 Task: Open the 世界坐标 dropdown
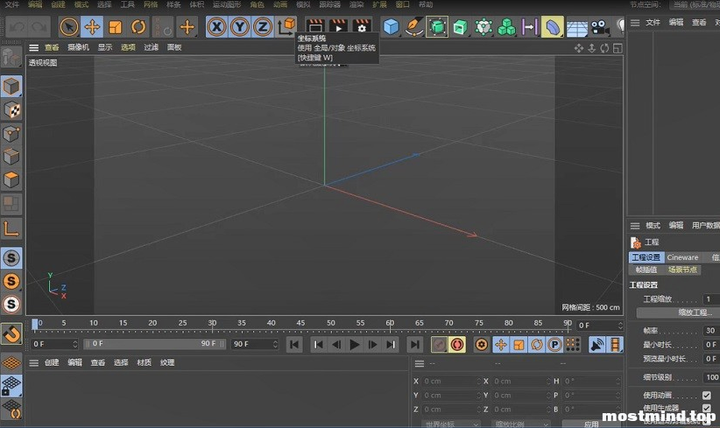[451, 424]
